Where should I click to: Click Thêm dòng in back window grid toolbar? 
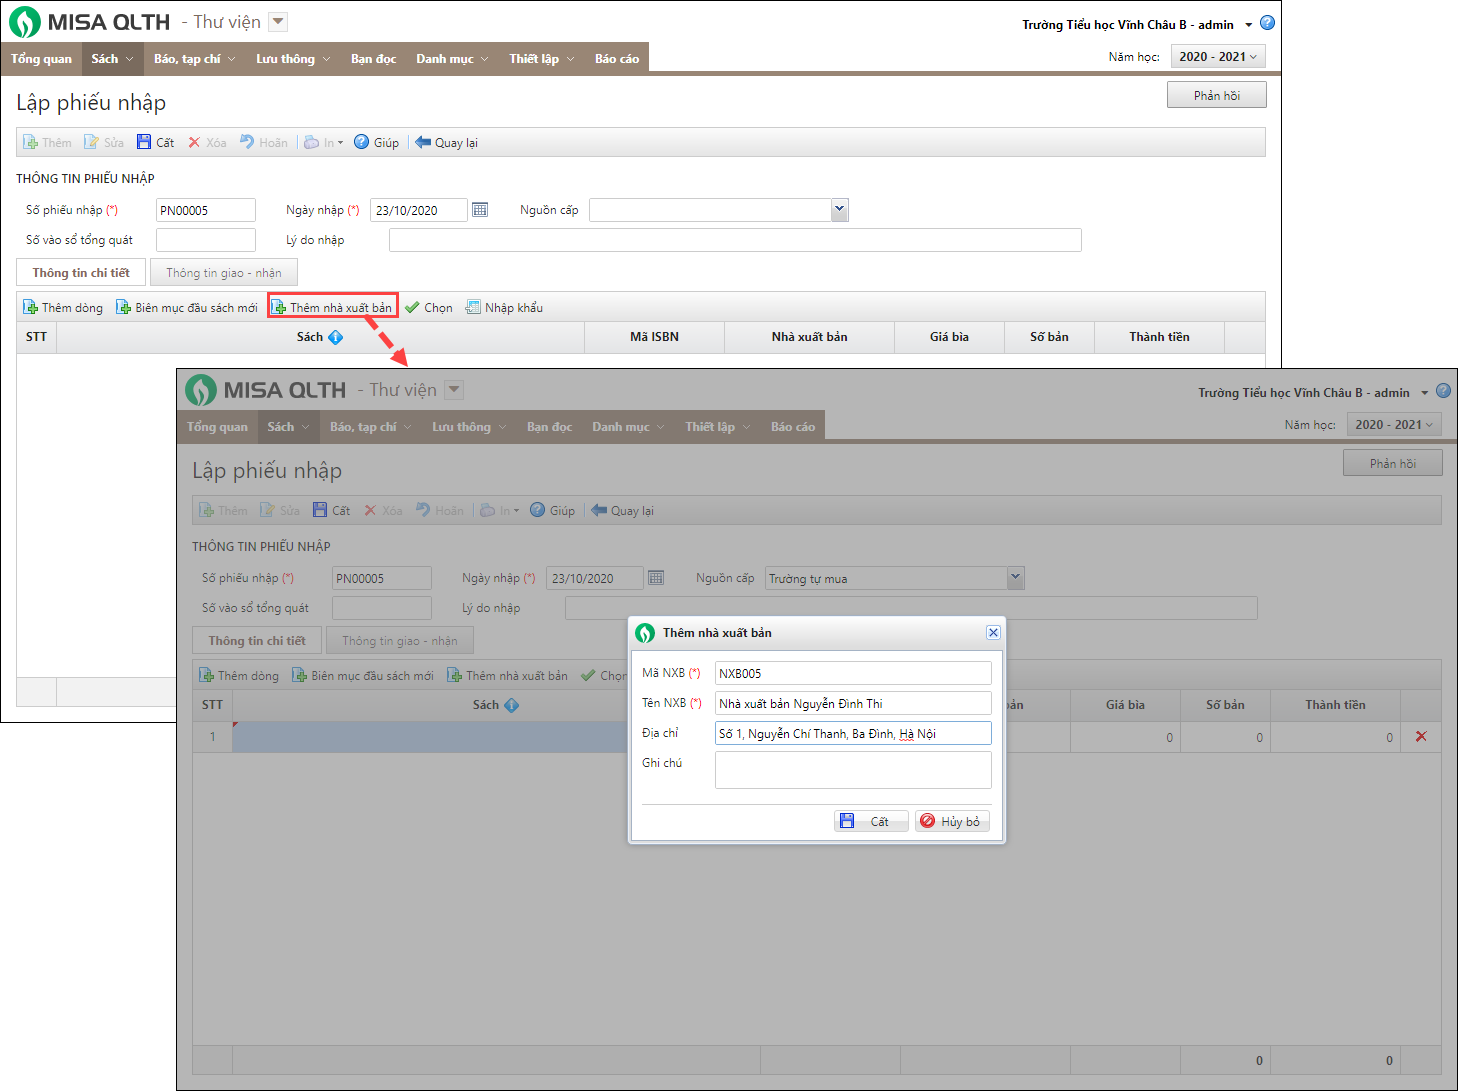tap(63, 308)
